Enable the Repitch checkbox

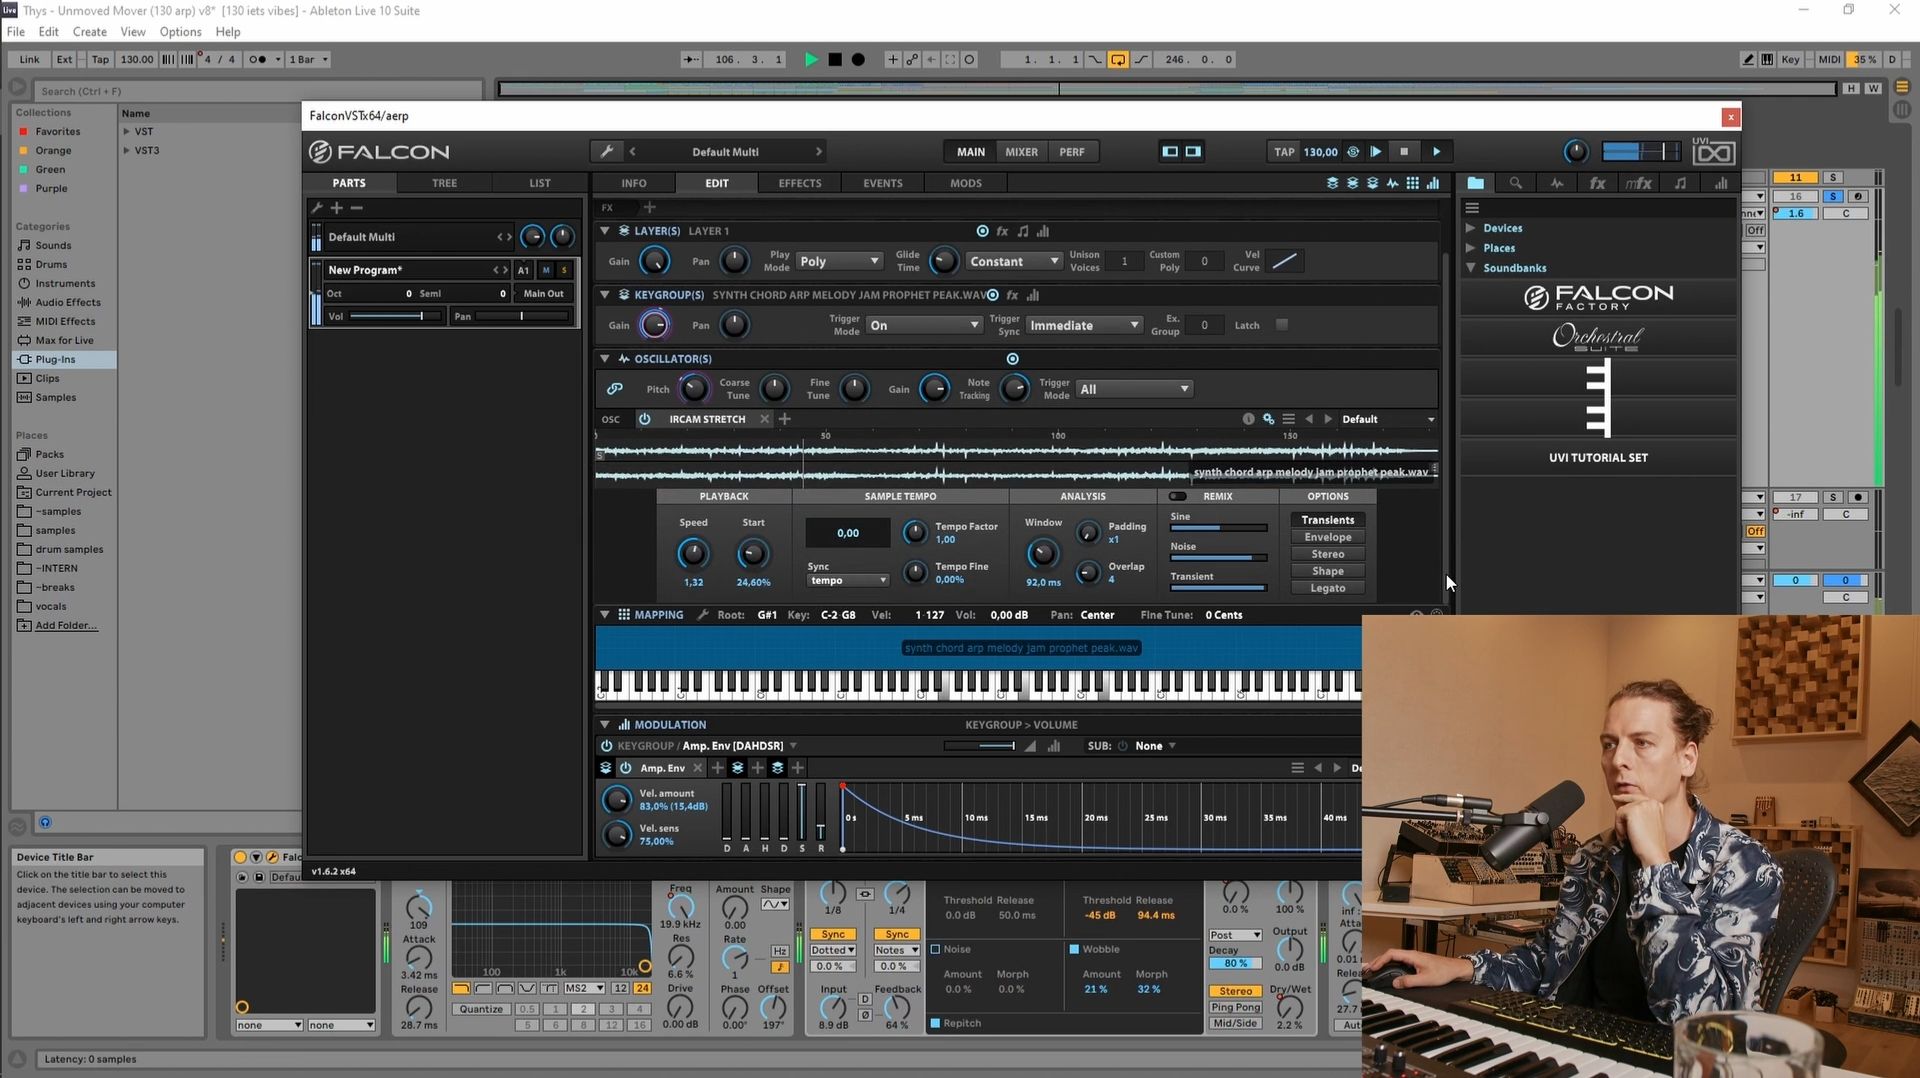tap(935, 1023)
